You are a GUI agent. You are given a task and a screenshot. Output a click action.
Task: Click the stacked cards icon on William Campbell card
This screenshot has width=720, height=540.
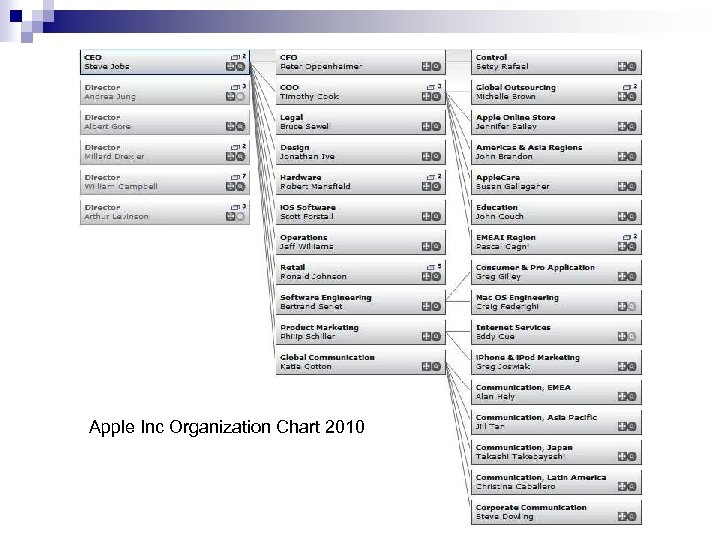pos(234,176)
